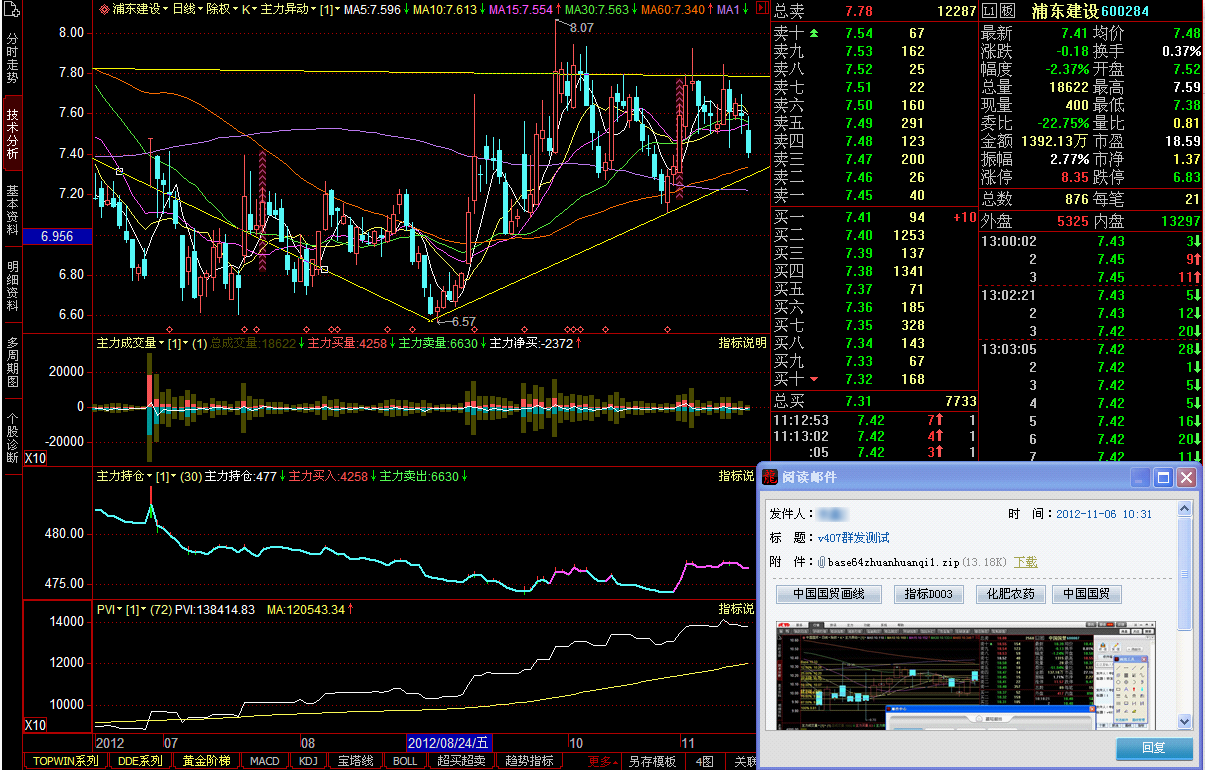Expand the 日线 period dropdown
1206x771 pixels.
coord(188,9)
